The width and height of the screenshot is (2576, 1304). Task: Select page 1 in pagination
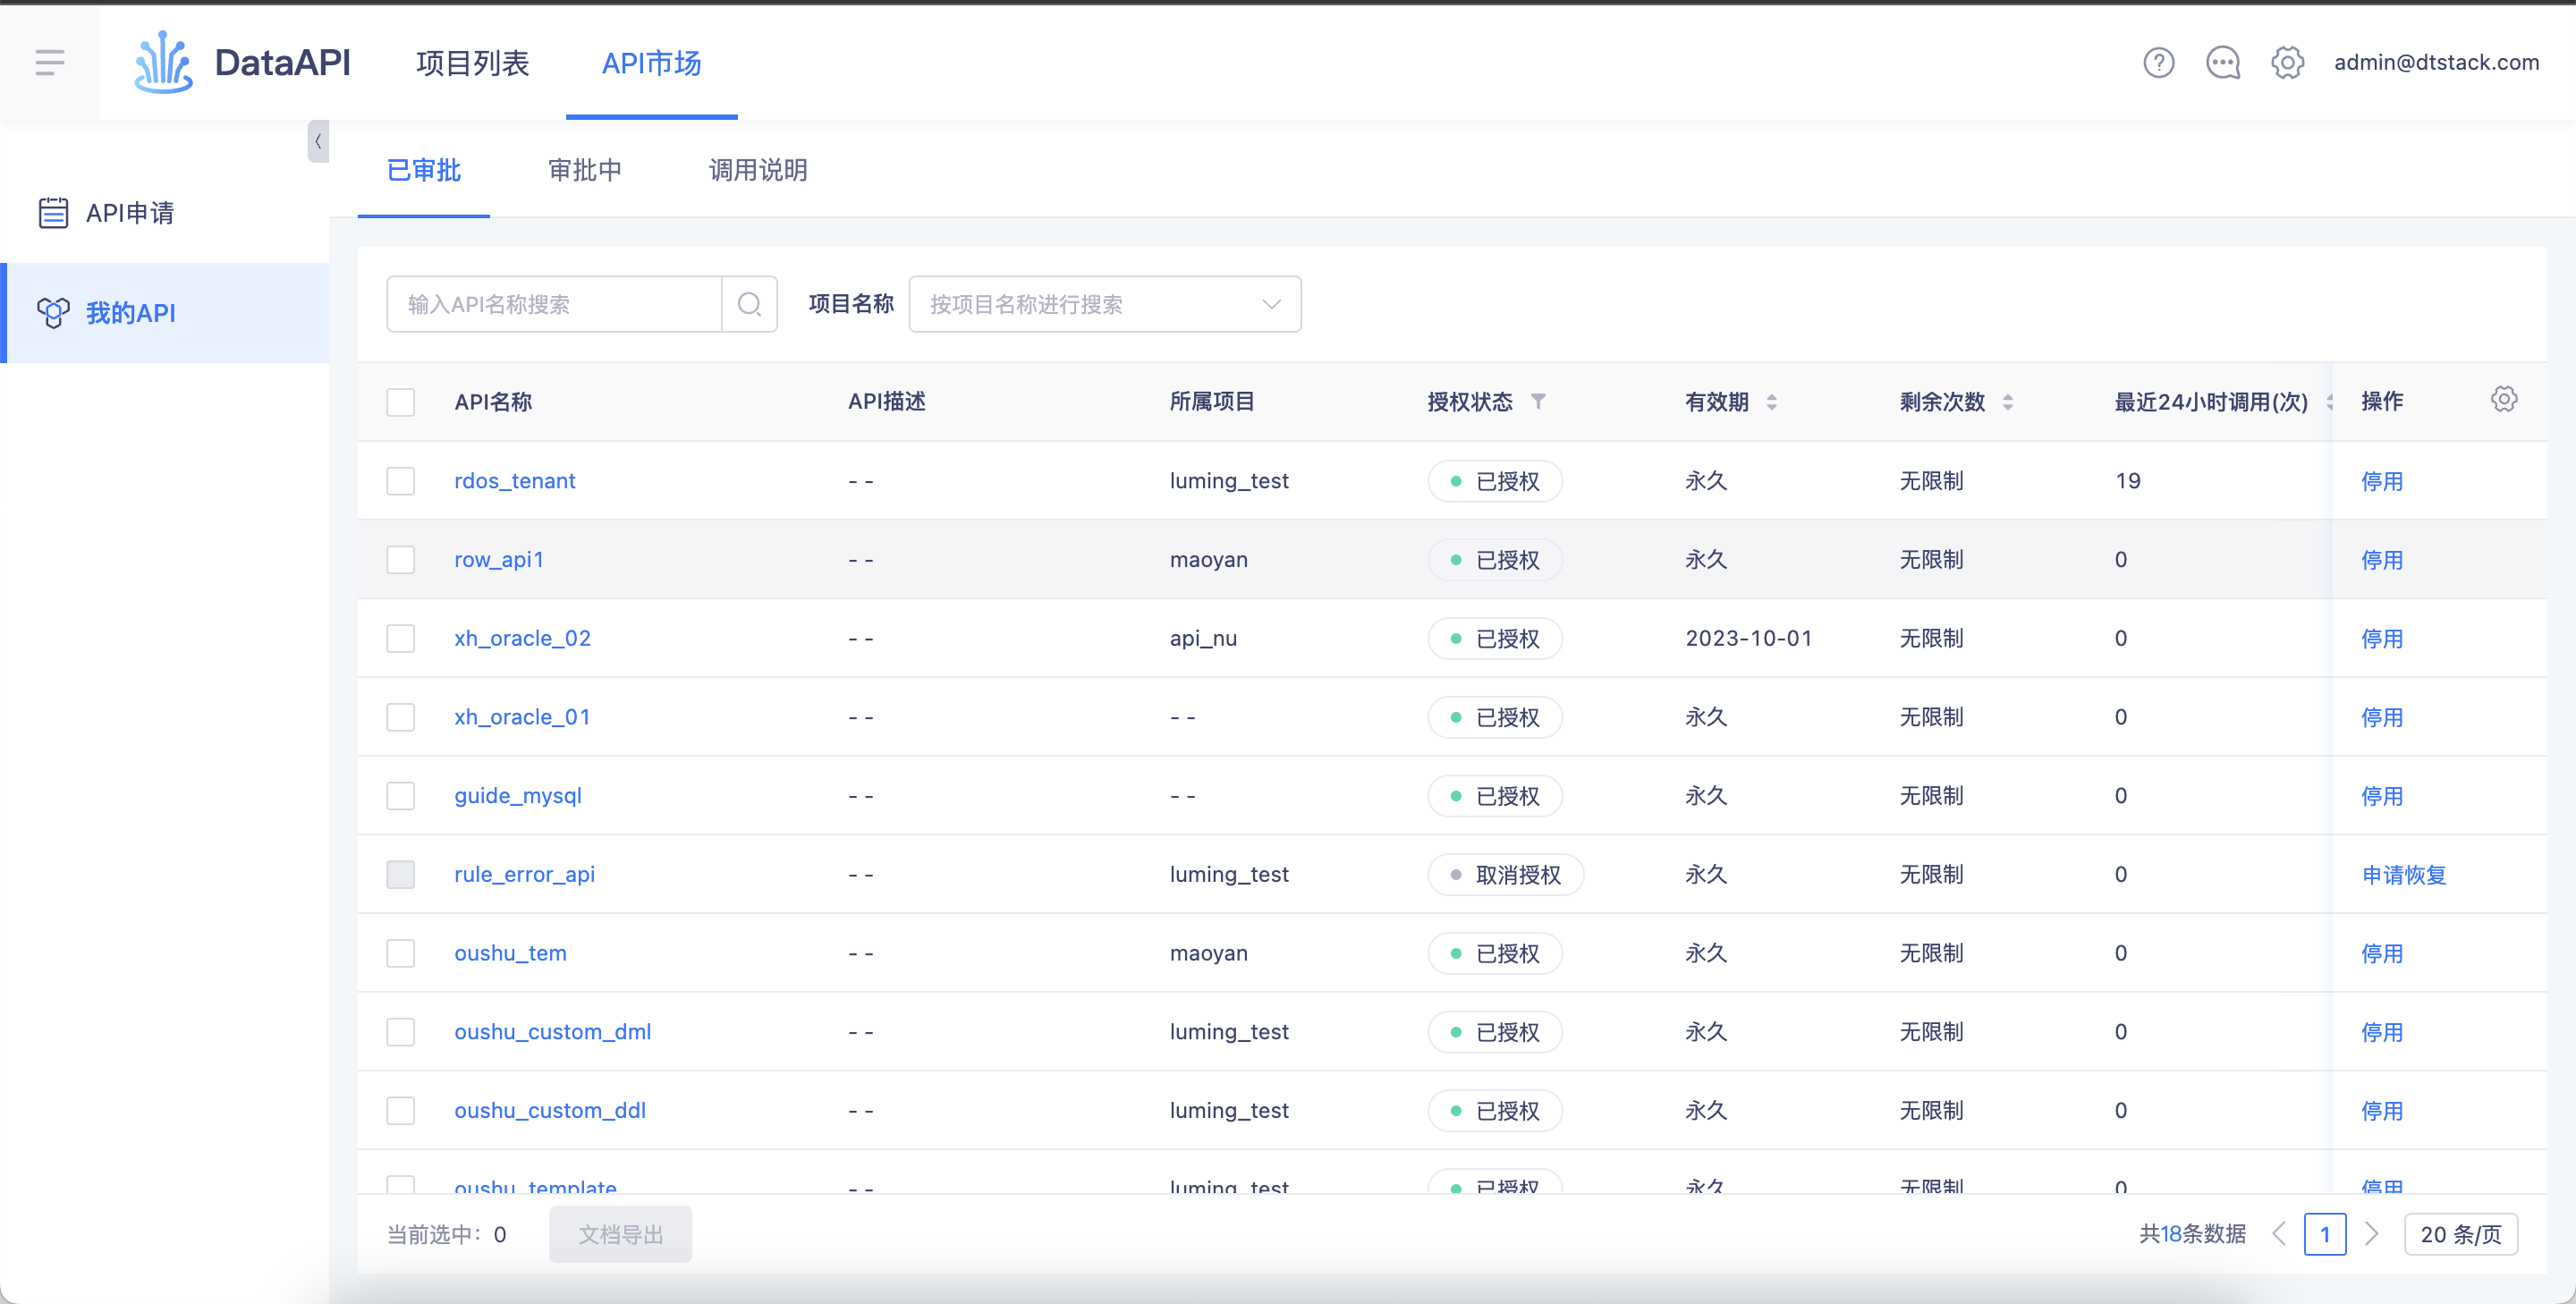point(2325,1235)
